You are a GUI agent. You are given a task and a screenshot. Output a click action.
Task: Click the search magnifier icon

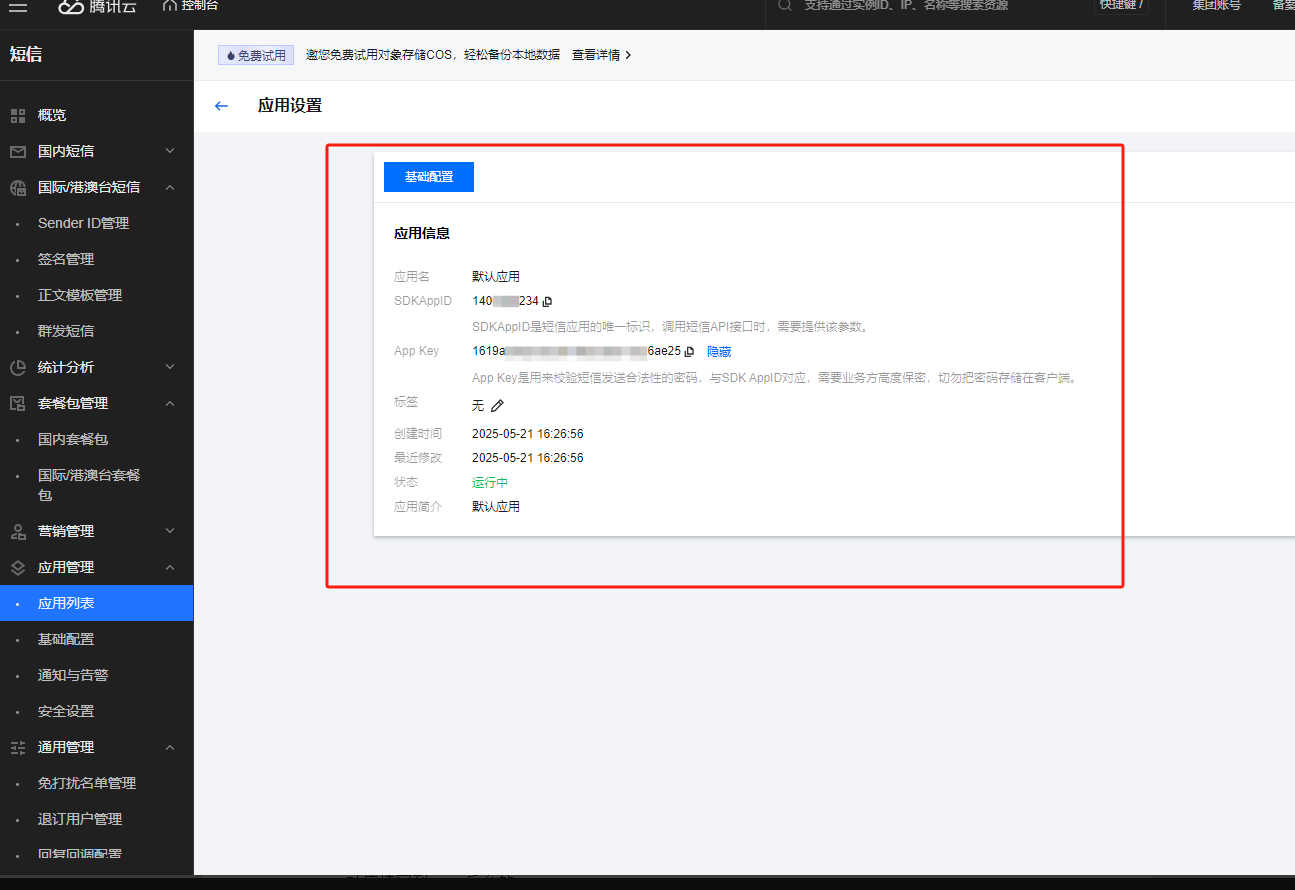[785, 5]
